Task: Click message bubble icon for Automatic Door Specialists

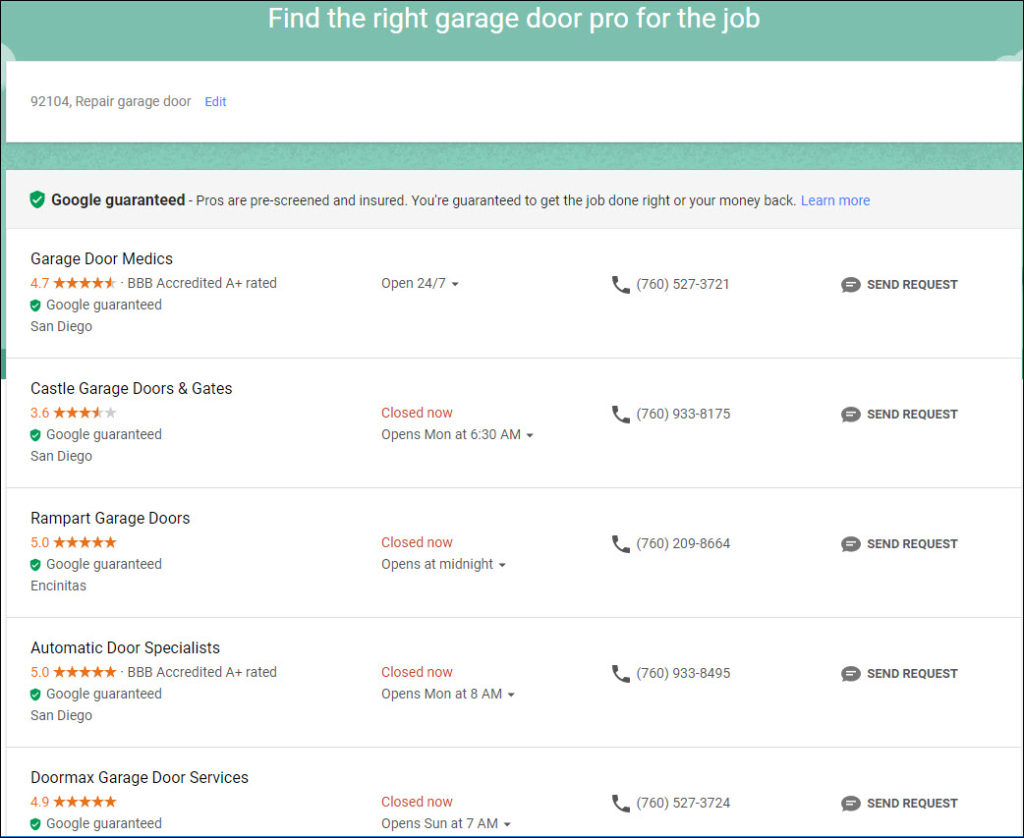Action: [850, 673]
